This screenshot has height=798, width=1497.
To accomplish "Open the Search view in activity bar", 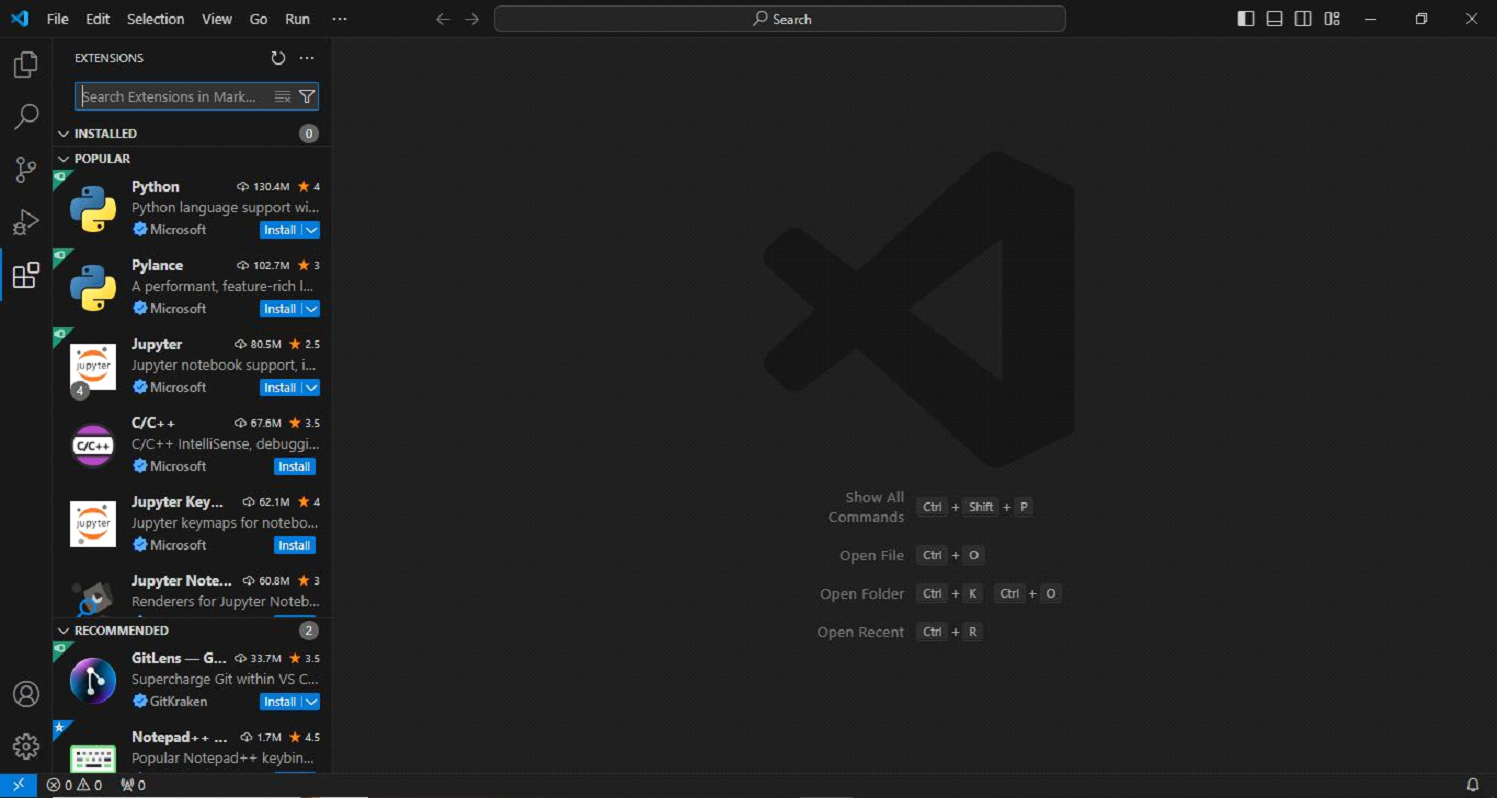I will point(26,117).
